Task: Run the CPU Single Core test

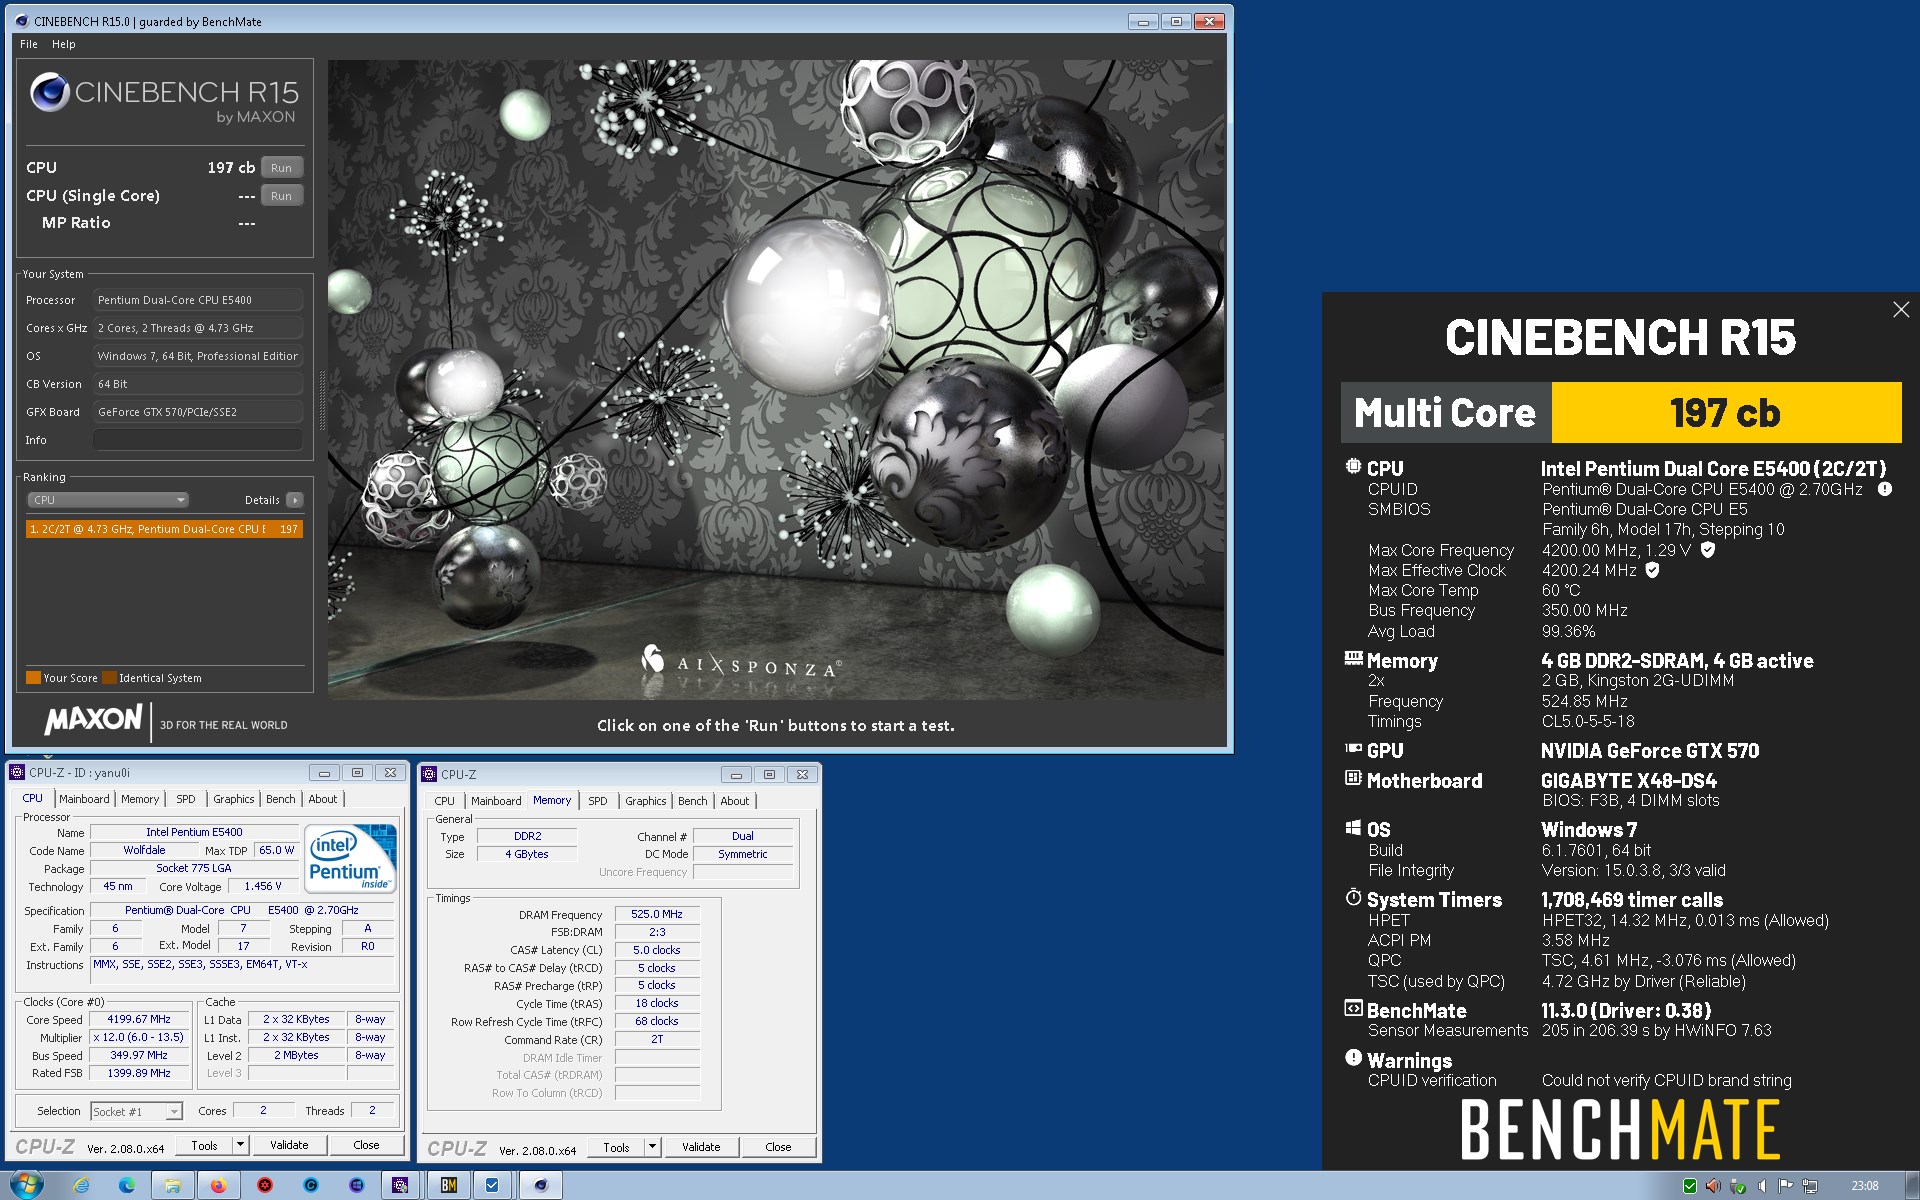Action: tap(281, 196)
